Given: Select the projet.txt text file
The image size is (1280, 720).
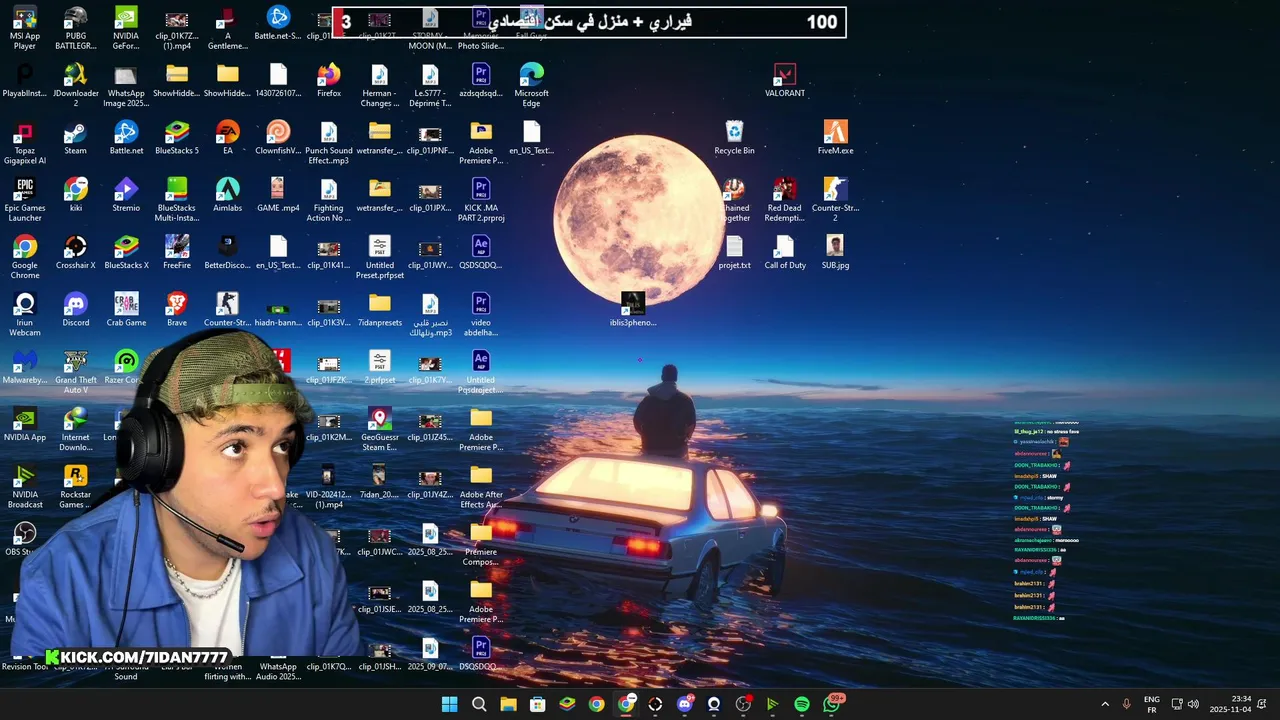Looking at the screenshot, I should [x=734, y=252].
